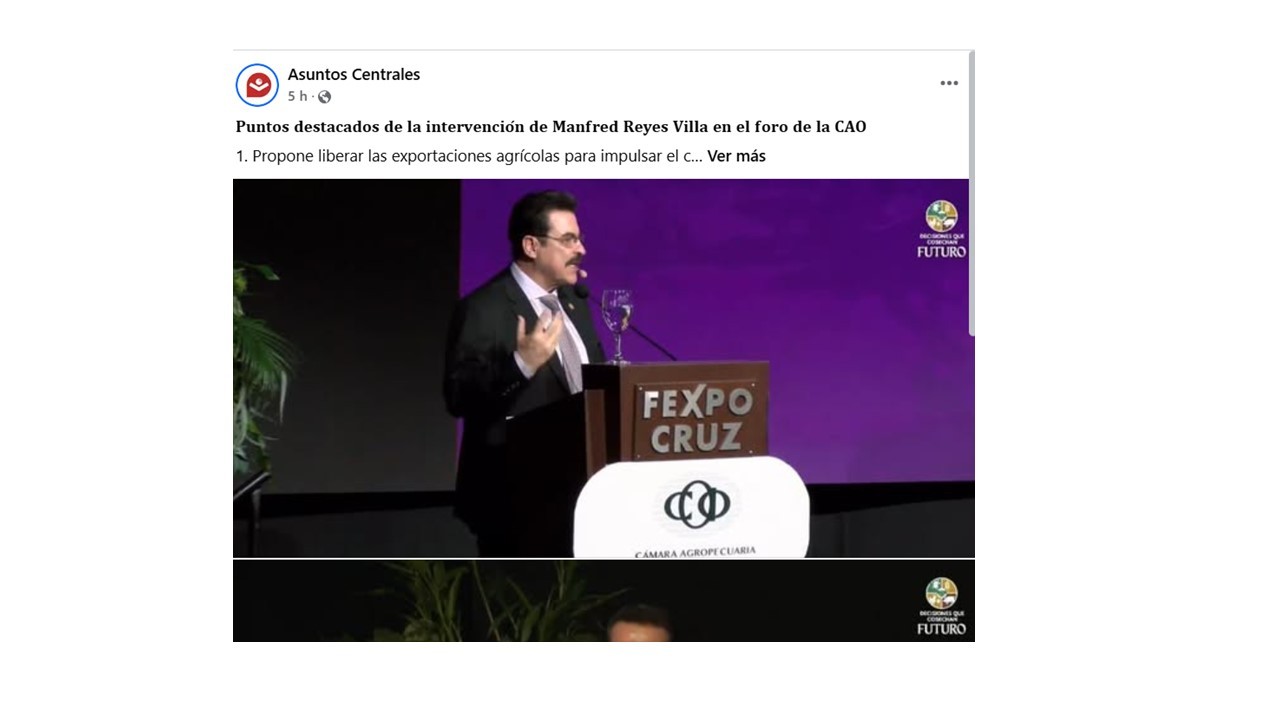Open the Asuntos Centrales profile picture
Screen dimensions: 1280x720
click(x=257, y=85)
